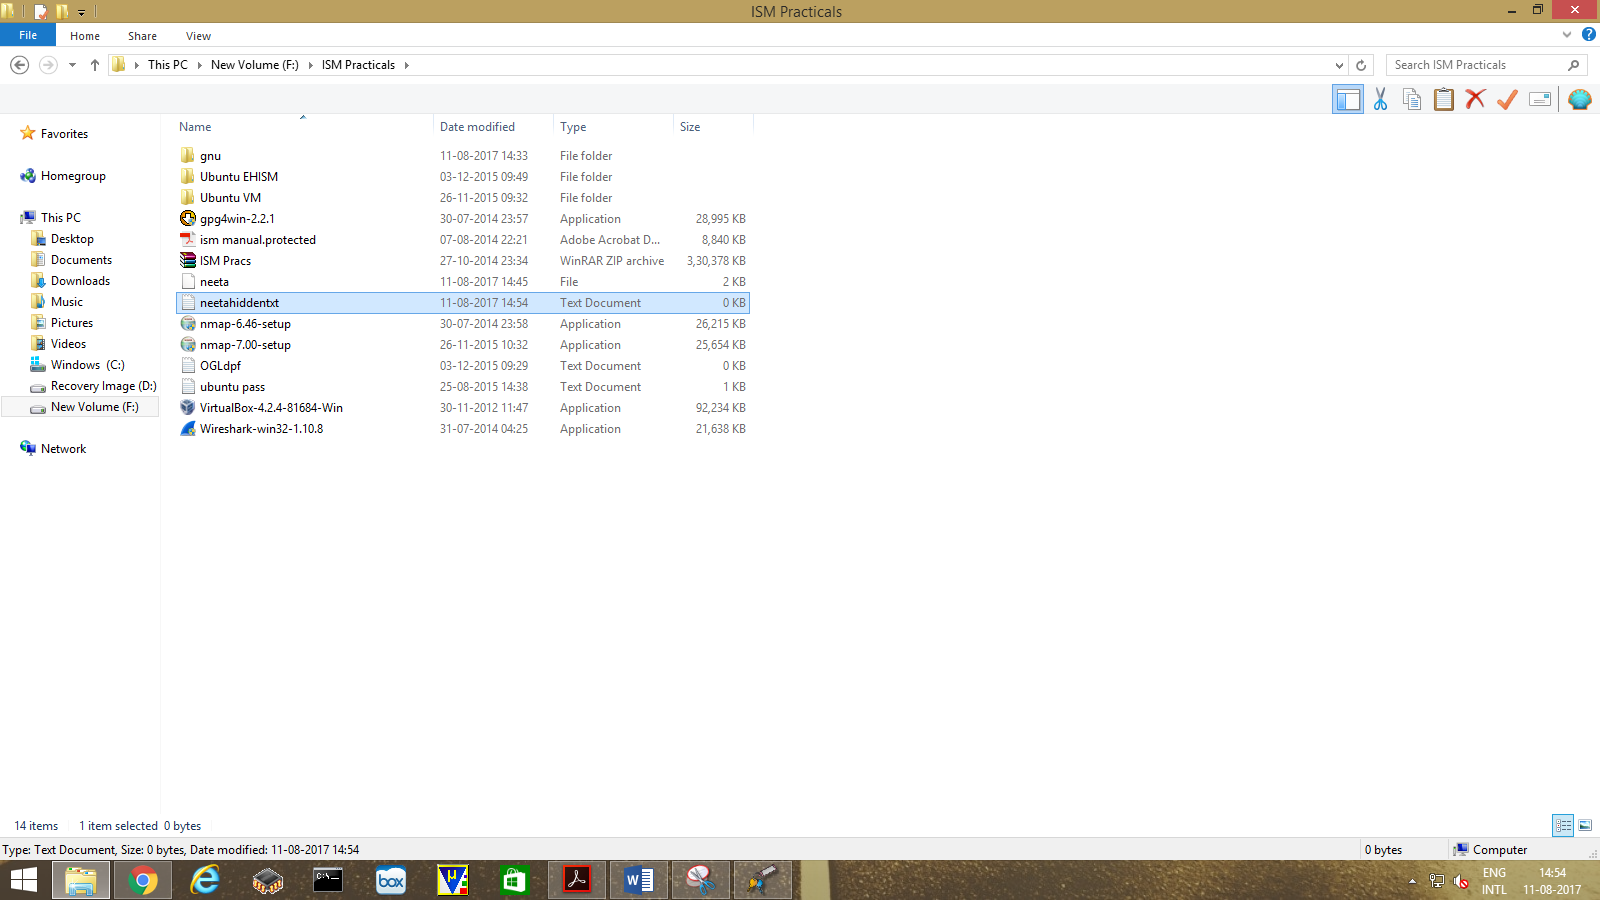Open the View ribbon tab

198,36
